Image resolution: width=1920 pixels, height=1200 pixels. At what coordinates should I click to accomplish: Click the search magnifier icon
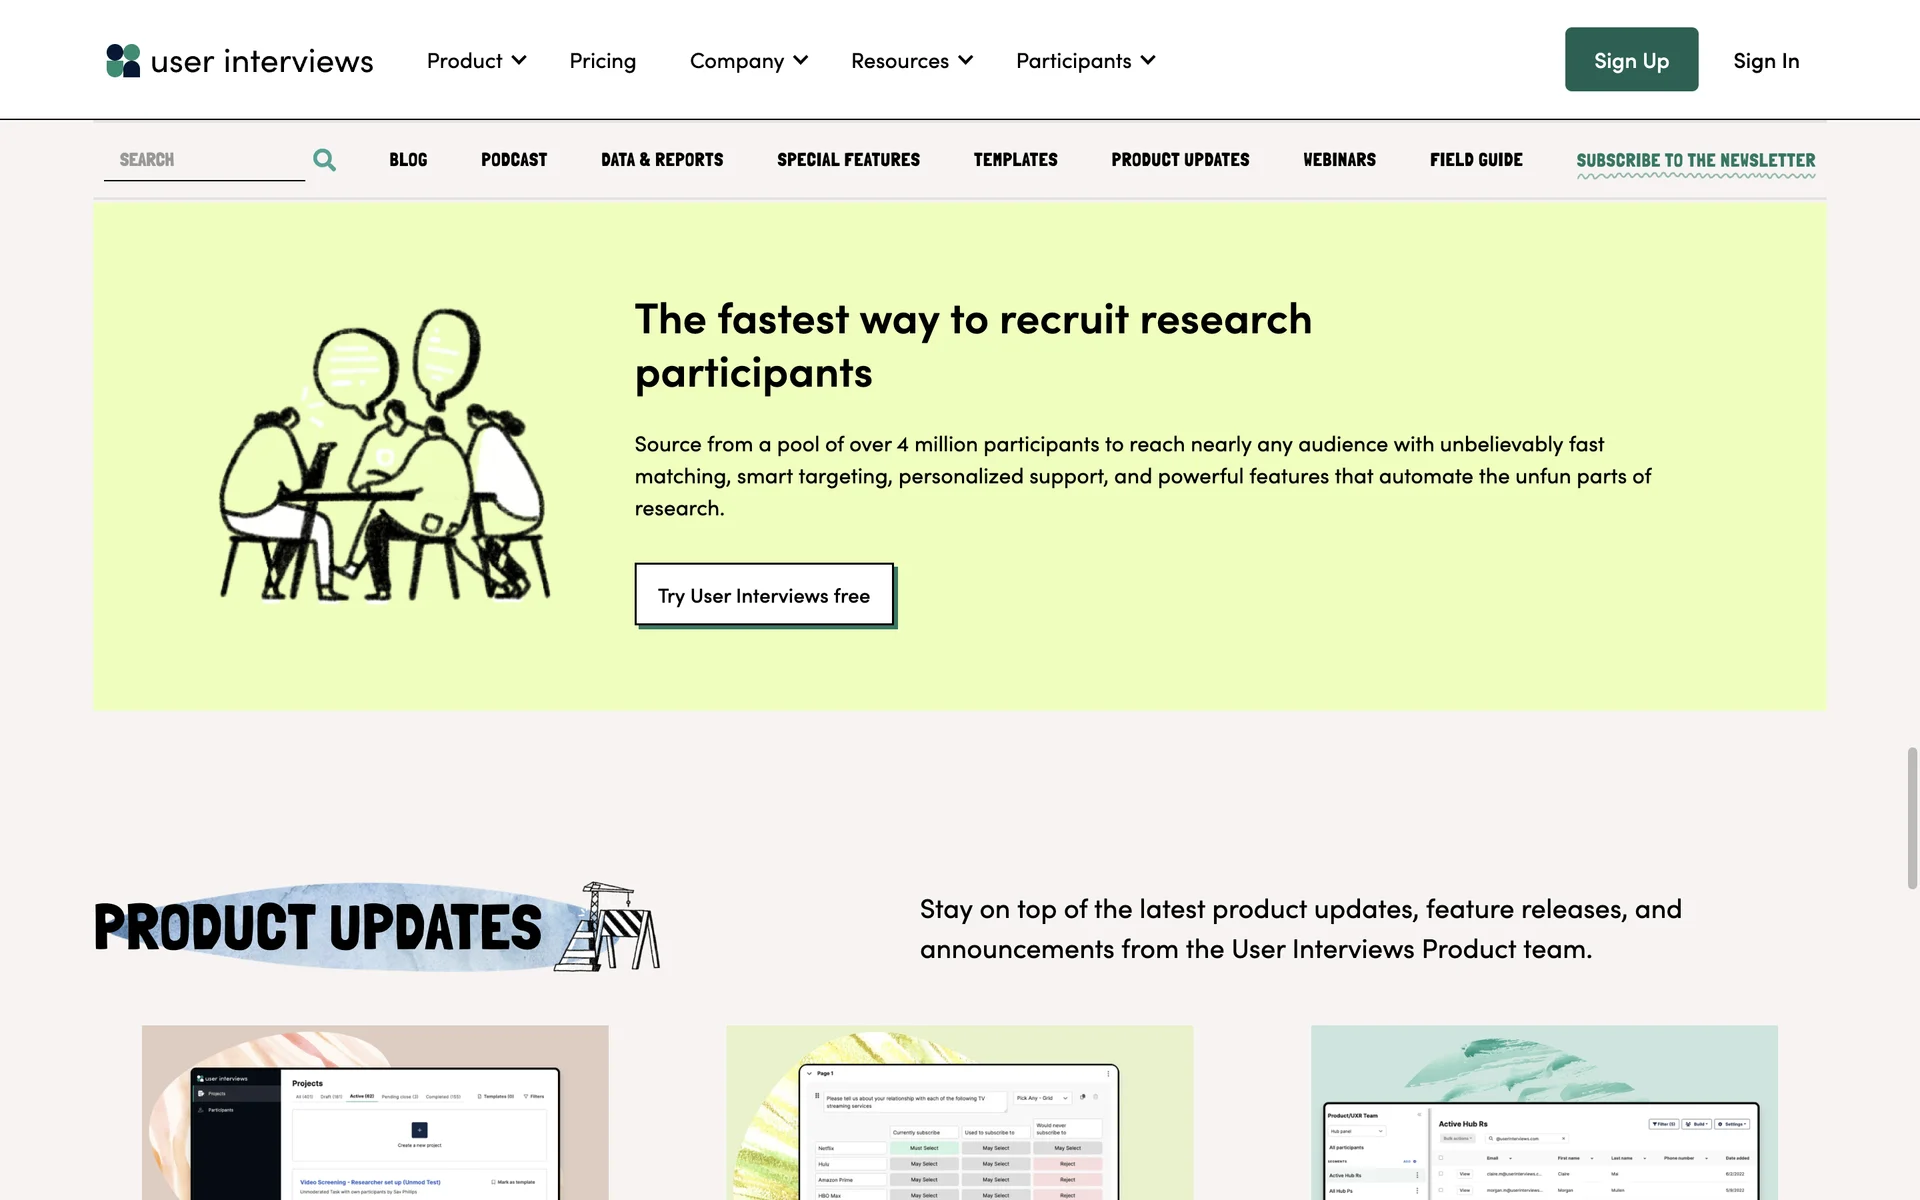coord(324,160)
